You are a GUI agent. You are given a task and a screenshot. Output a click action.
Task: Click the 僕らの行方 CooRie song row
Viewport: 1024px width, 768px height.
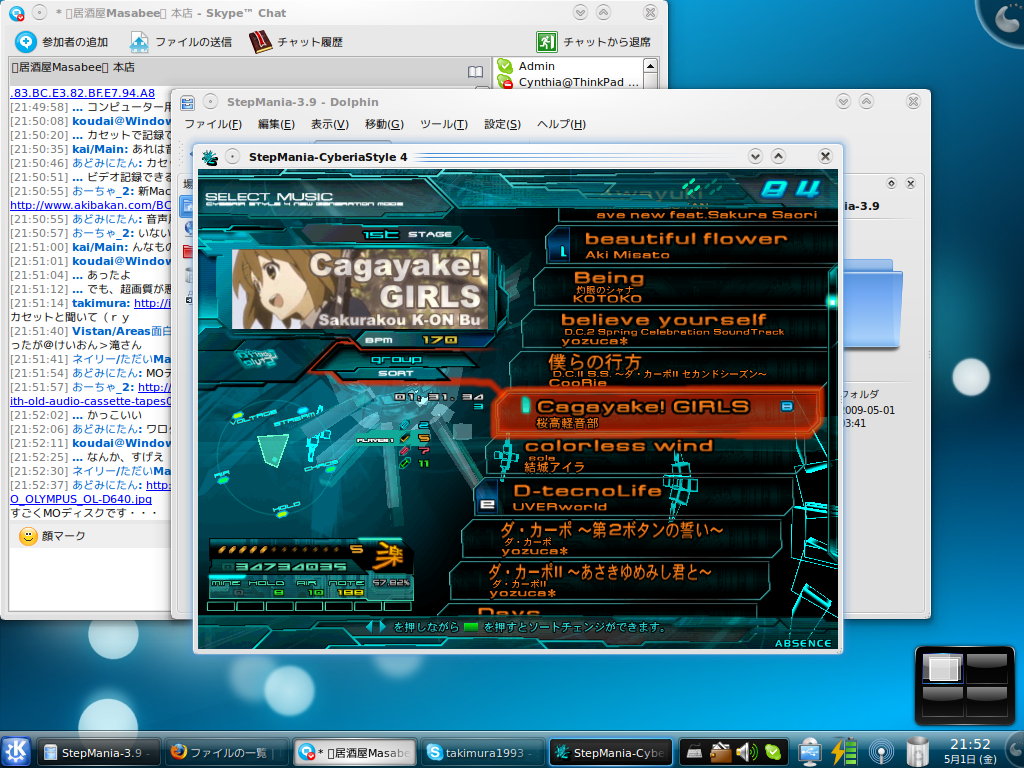pos(669,370)
